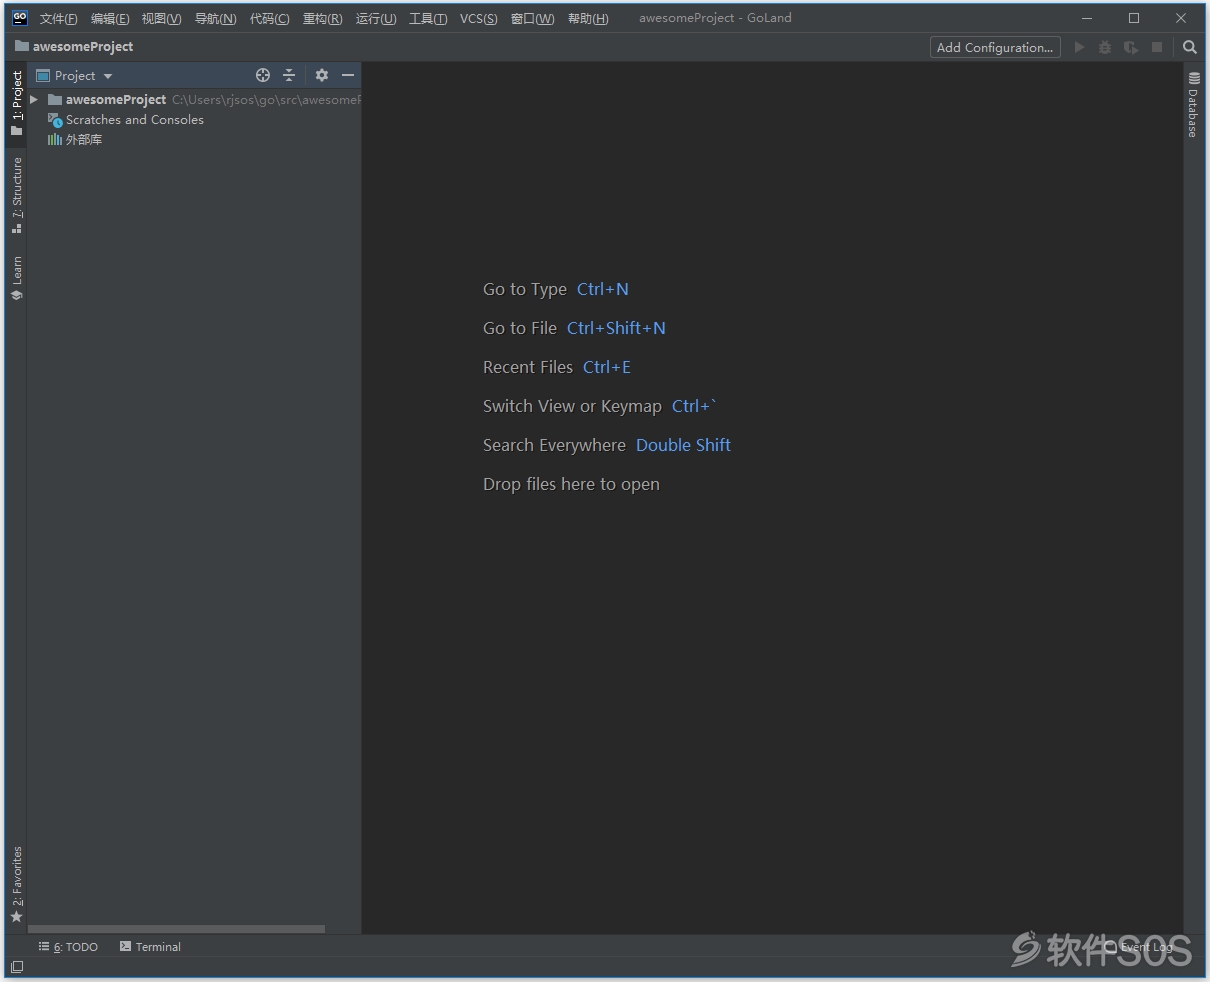Toggle the 7: Structure side tab

(x=16, y=195)
